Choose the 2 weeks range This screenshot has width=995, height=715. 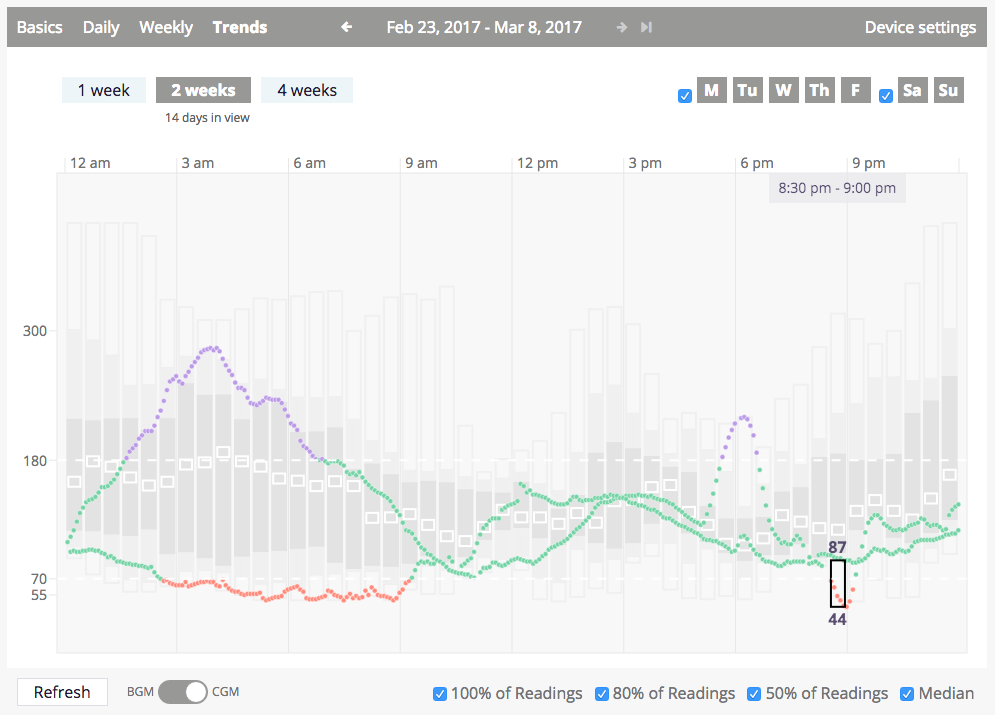(x=203, y=90)
